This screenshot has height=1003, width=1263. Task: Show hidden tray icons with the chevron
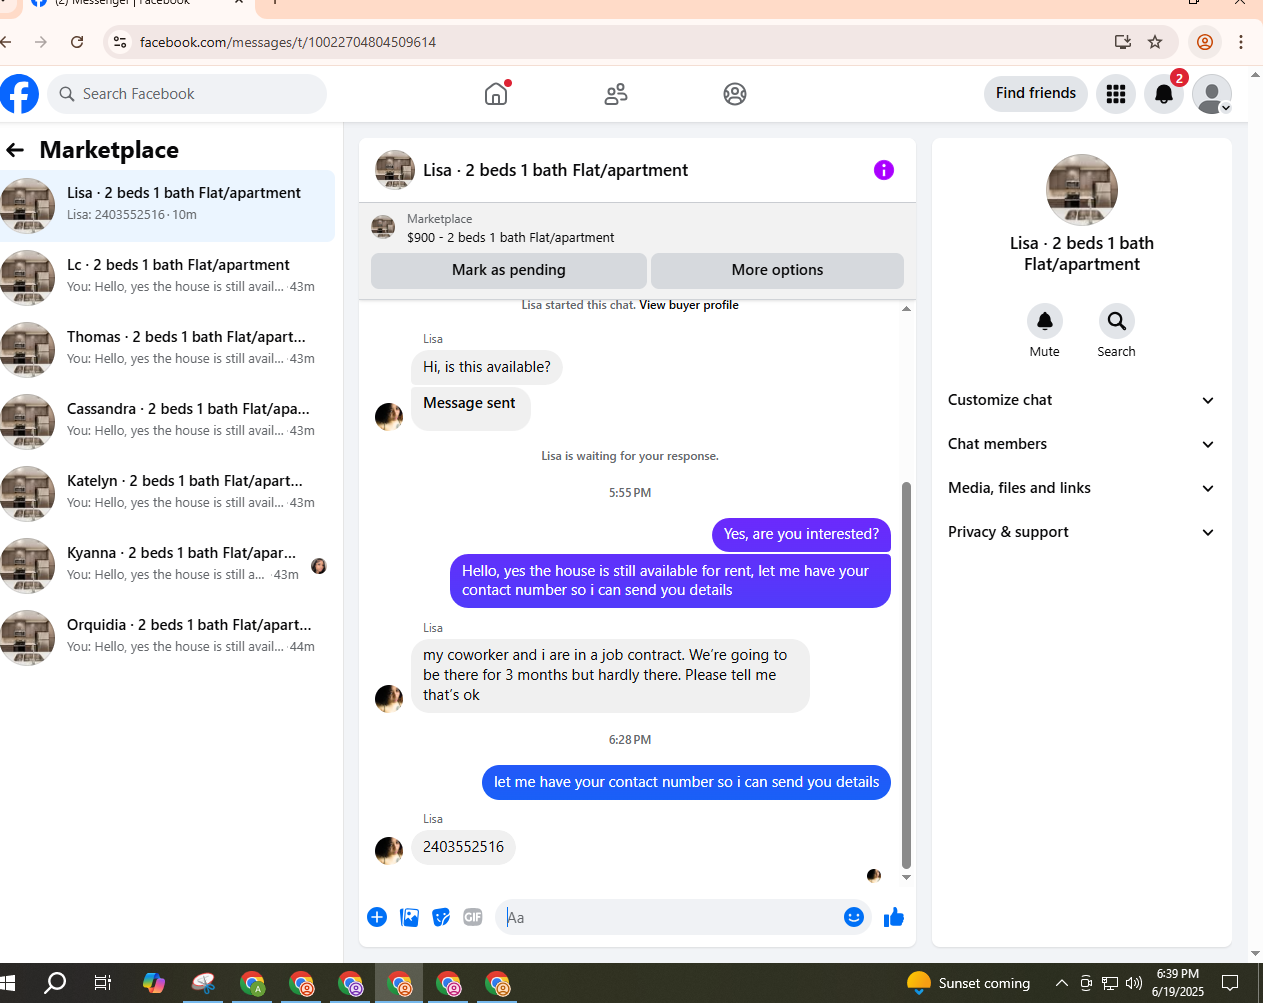point(1061,983)
